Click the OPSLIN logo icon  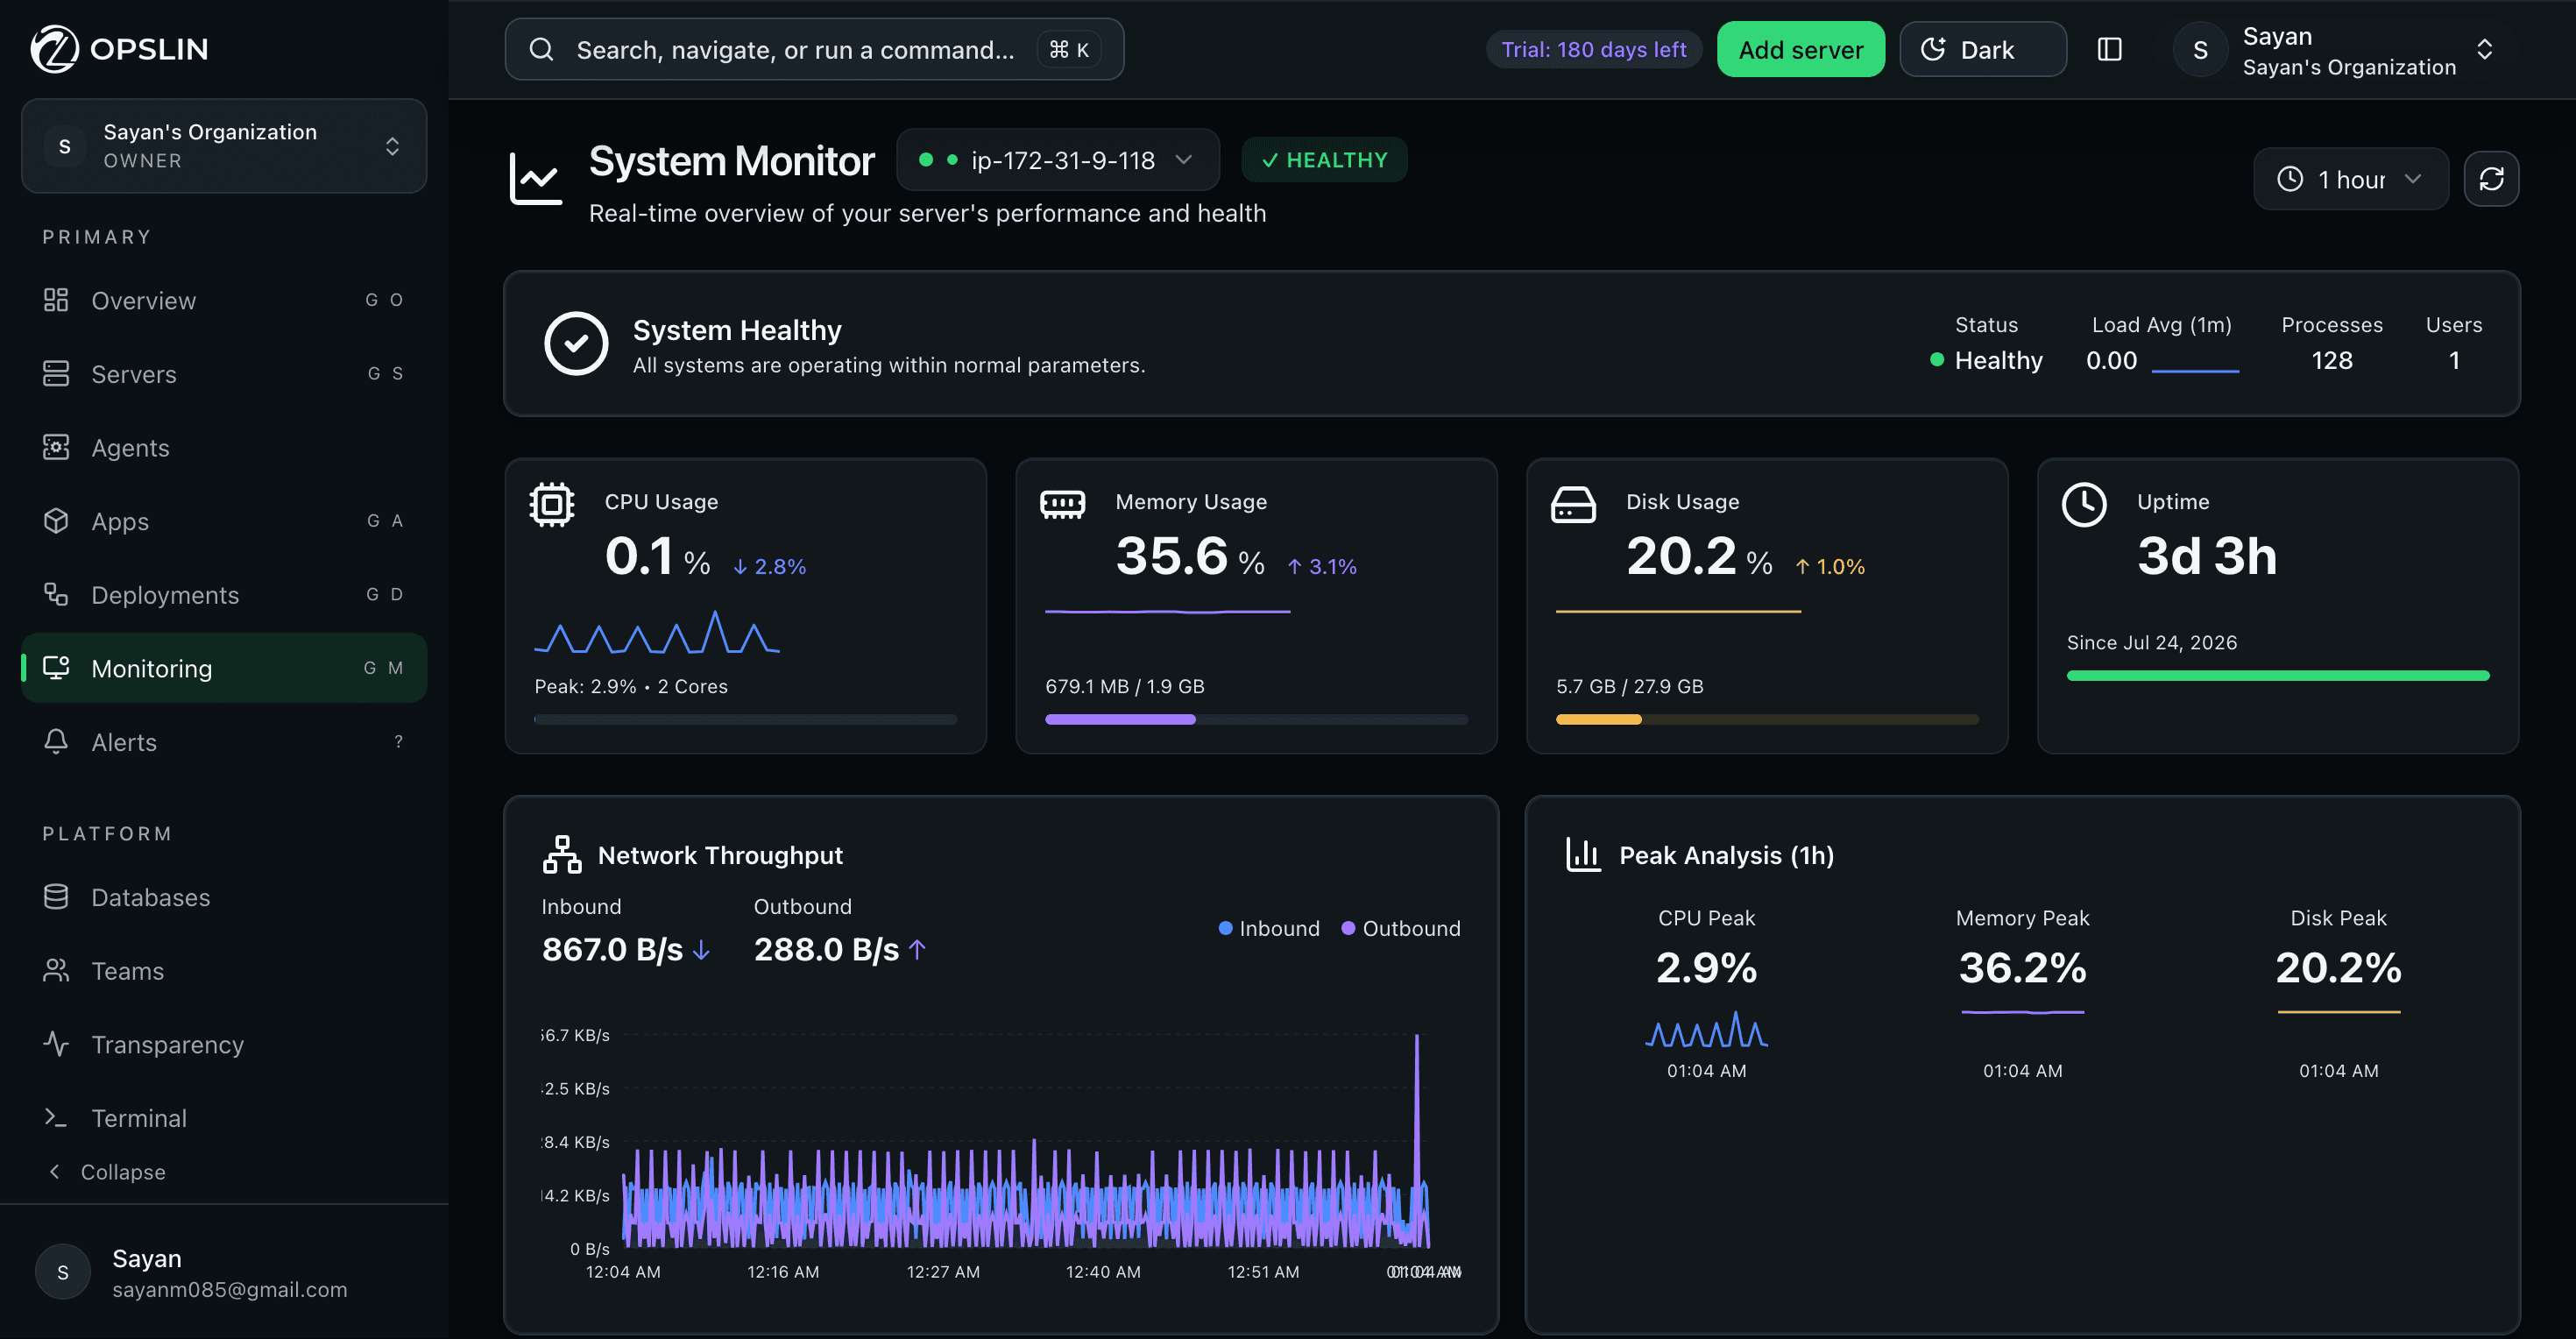click(54, 49)
